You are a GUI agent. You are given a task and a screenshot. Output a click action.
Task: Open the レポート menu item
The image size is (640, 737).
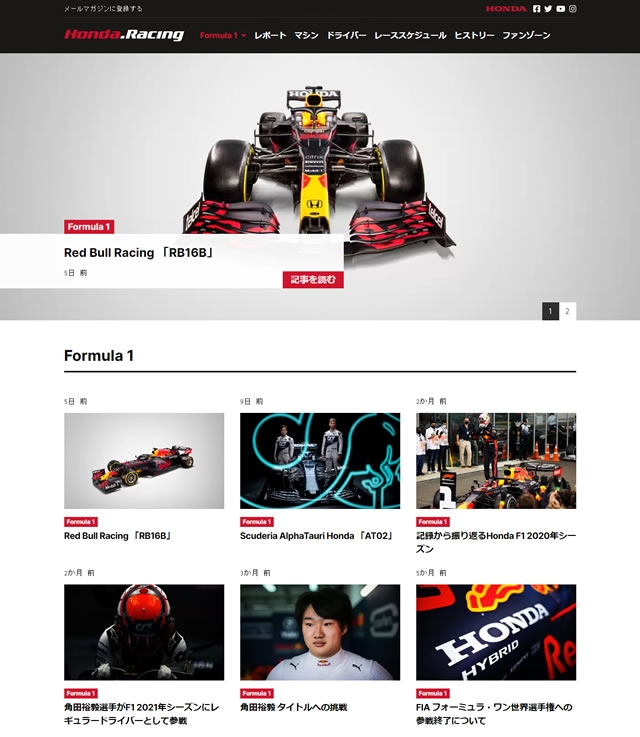[x=270, y=35]
